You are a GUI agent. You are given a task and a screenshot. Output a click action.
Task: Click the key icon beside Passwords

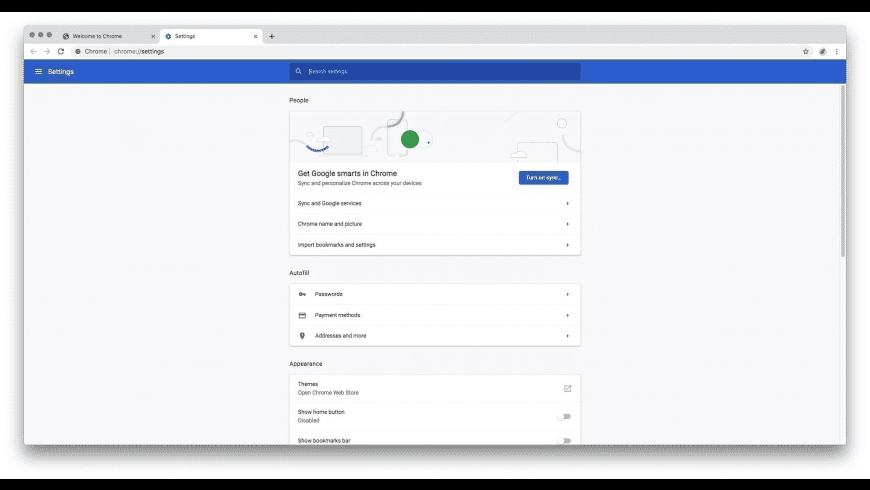tap(302, 294)
